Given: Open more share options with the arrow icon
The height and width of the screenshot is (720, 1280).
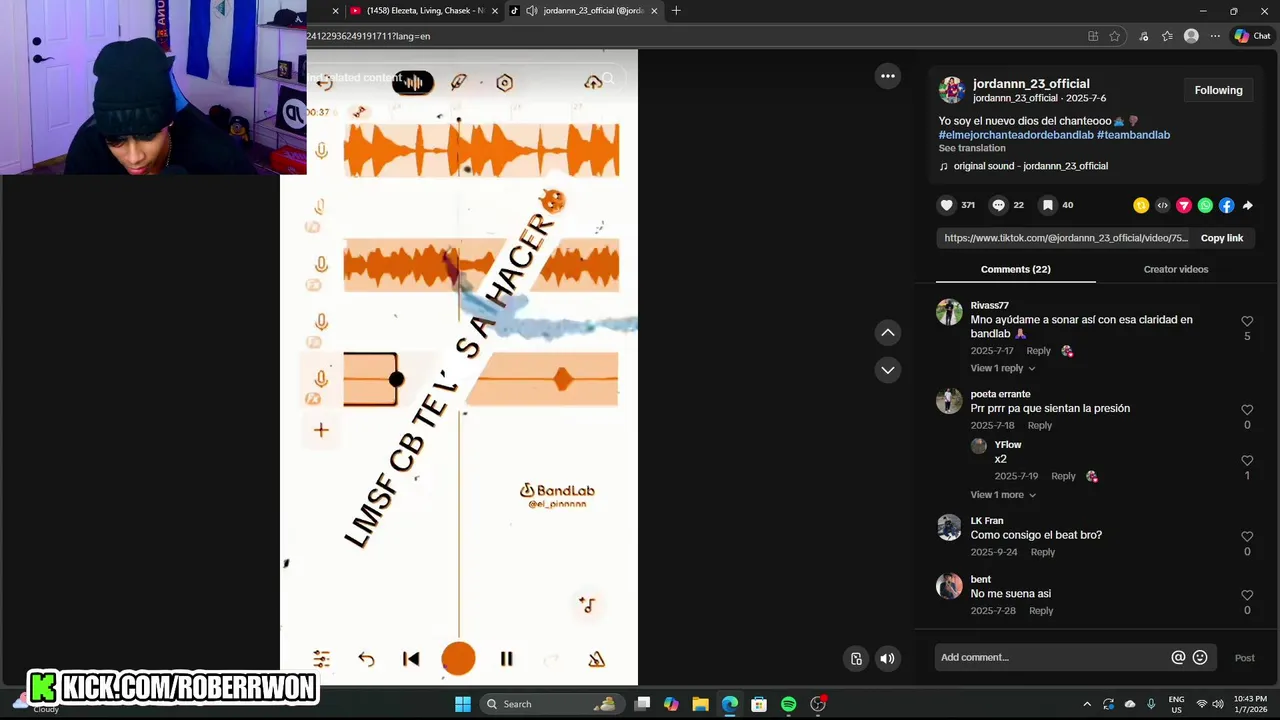Looking at the screenshot, I should tap(1247, 205).
